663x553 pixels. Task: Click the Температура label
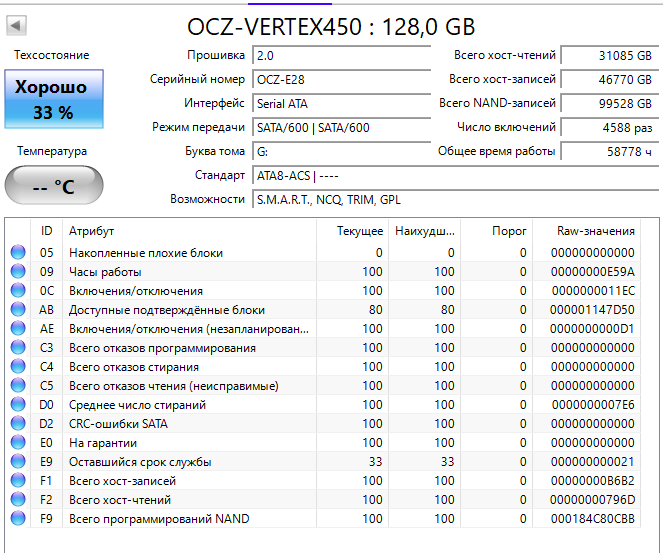point(52,151)
